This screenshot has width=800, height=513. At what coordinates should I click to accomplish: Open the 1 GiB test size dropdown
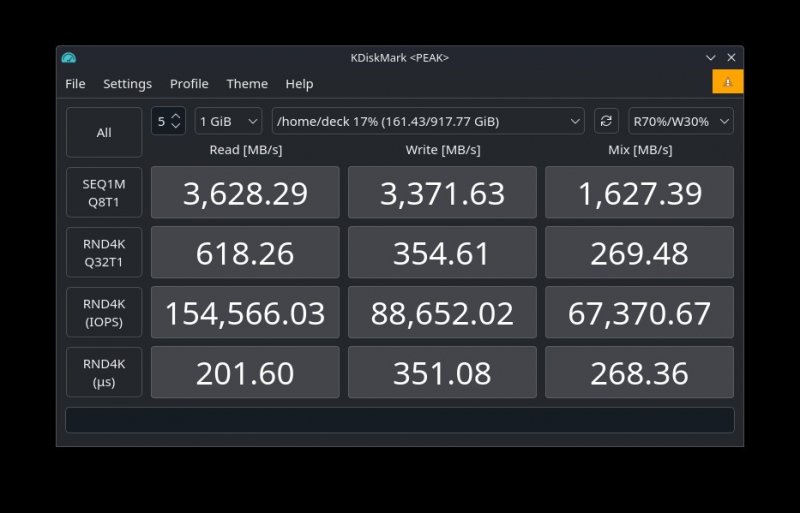coord(228,121)
